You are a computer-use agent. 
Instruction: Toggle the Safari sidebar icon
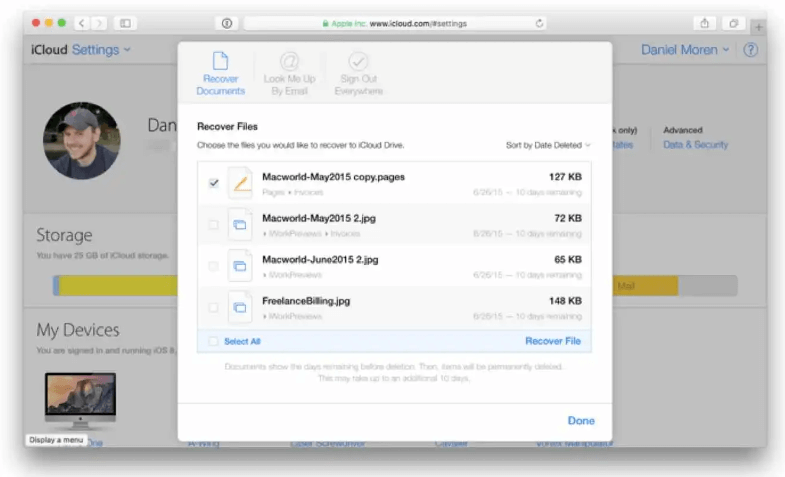click(125, 23)
